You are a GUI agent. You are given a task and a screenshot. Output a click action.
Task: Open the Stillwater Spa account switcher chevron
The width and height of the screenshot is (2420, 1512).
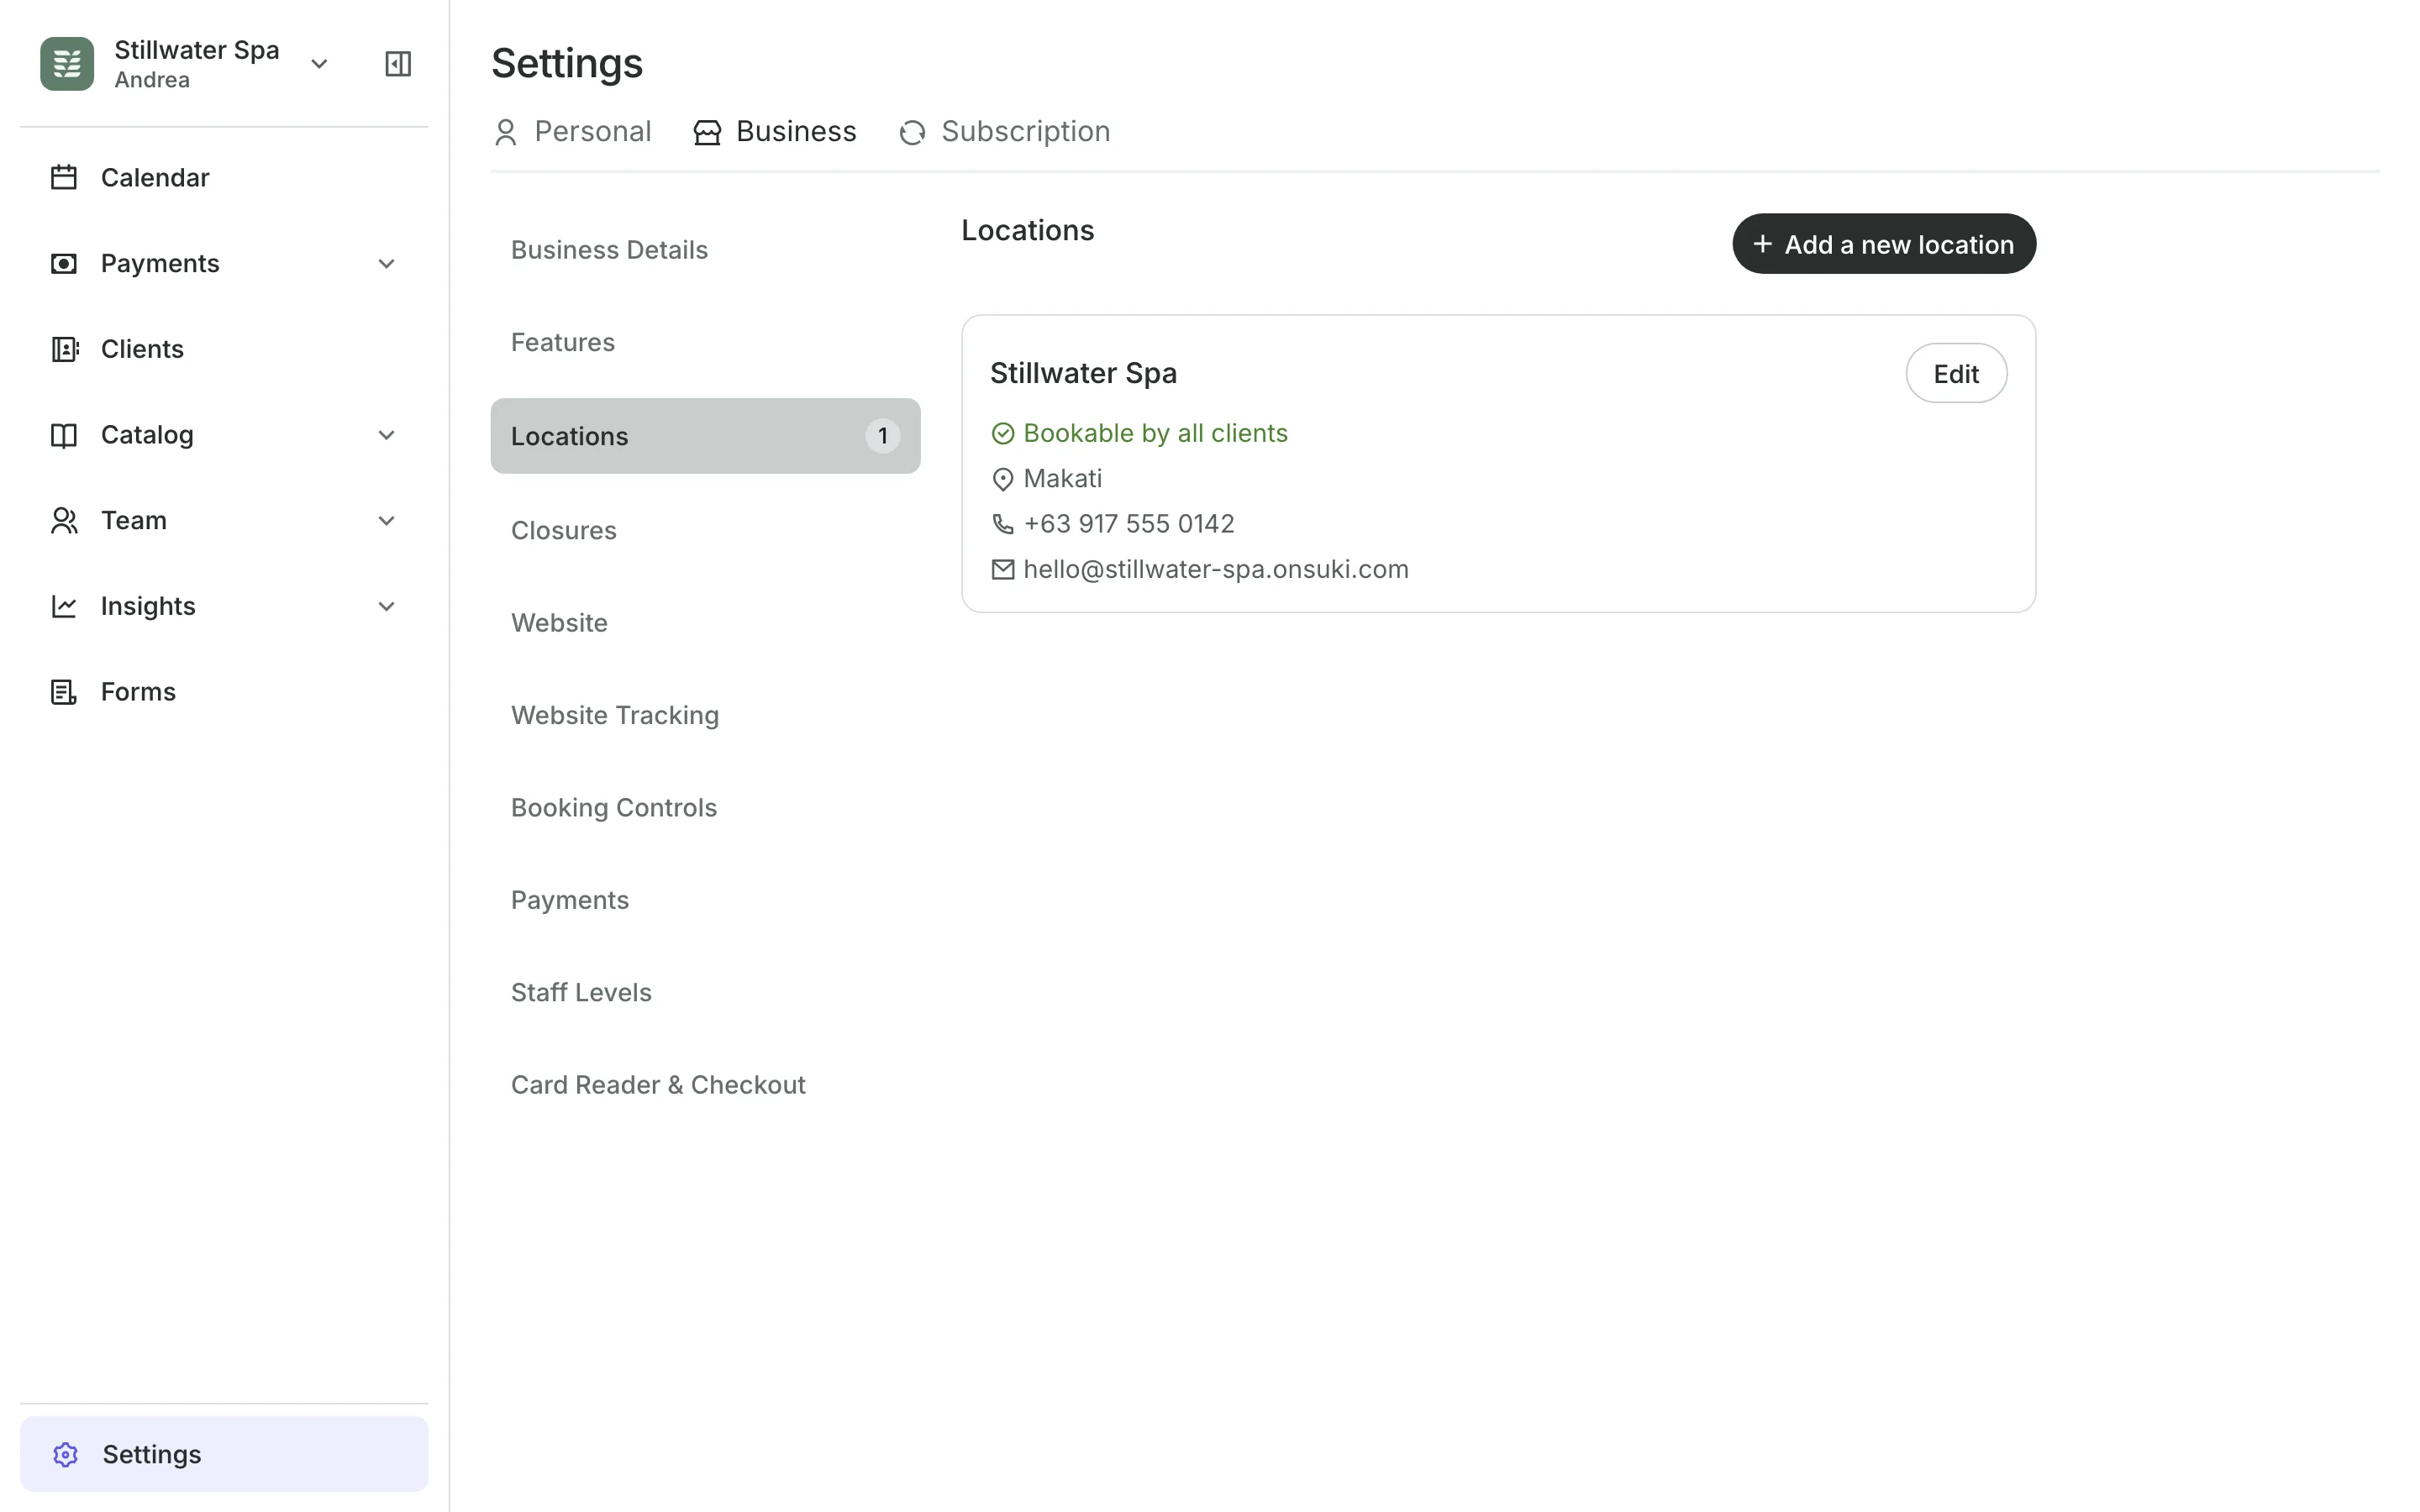click(319, 64)
